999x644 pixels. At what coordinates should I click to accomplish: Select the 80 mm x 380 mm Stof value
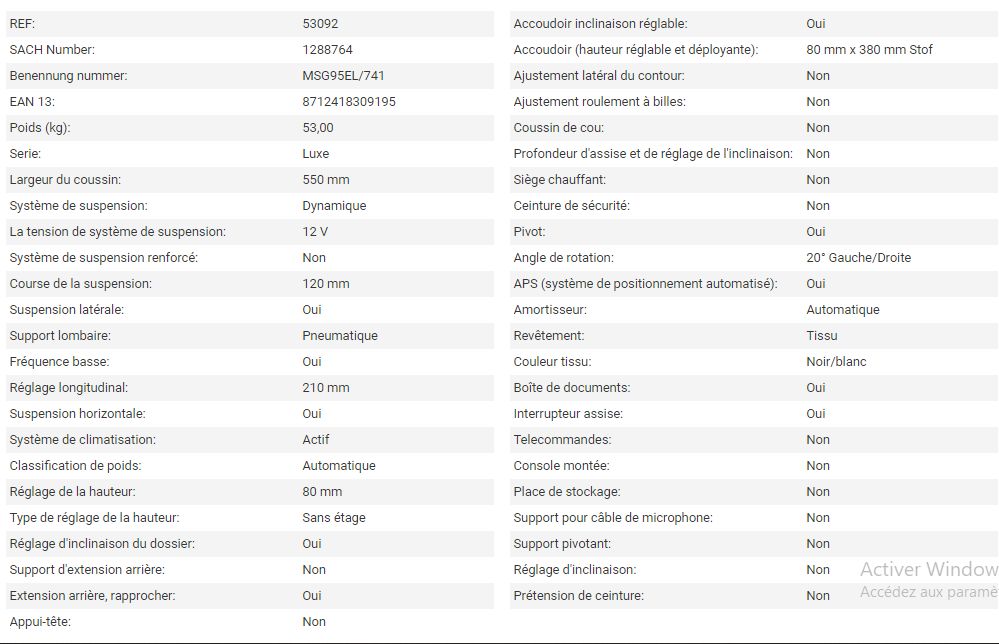[x=869, y=50]
